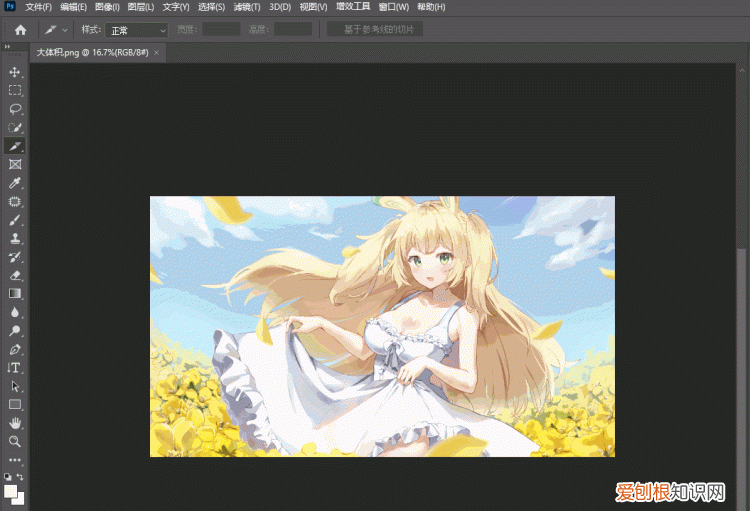Click the Home button in options bar
The image size is (750, 511).
[x=20, y=30]
